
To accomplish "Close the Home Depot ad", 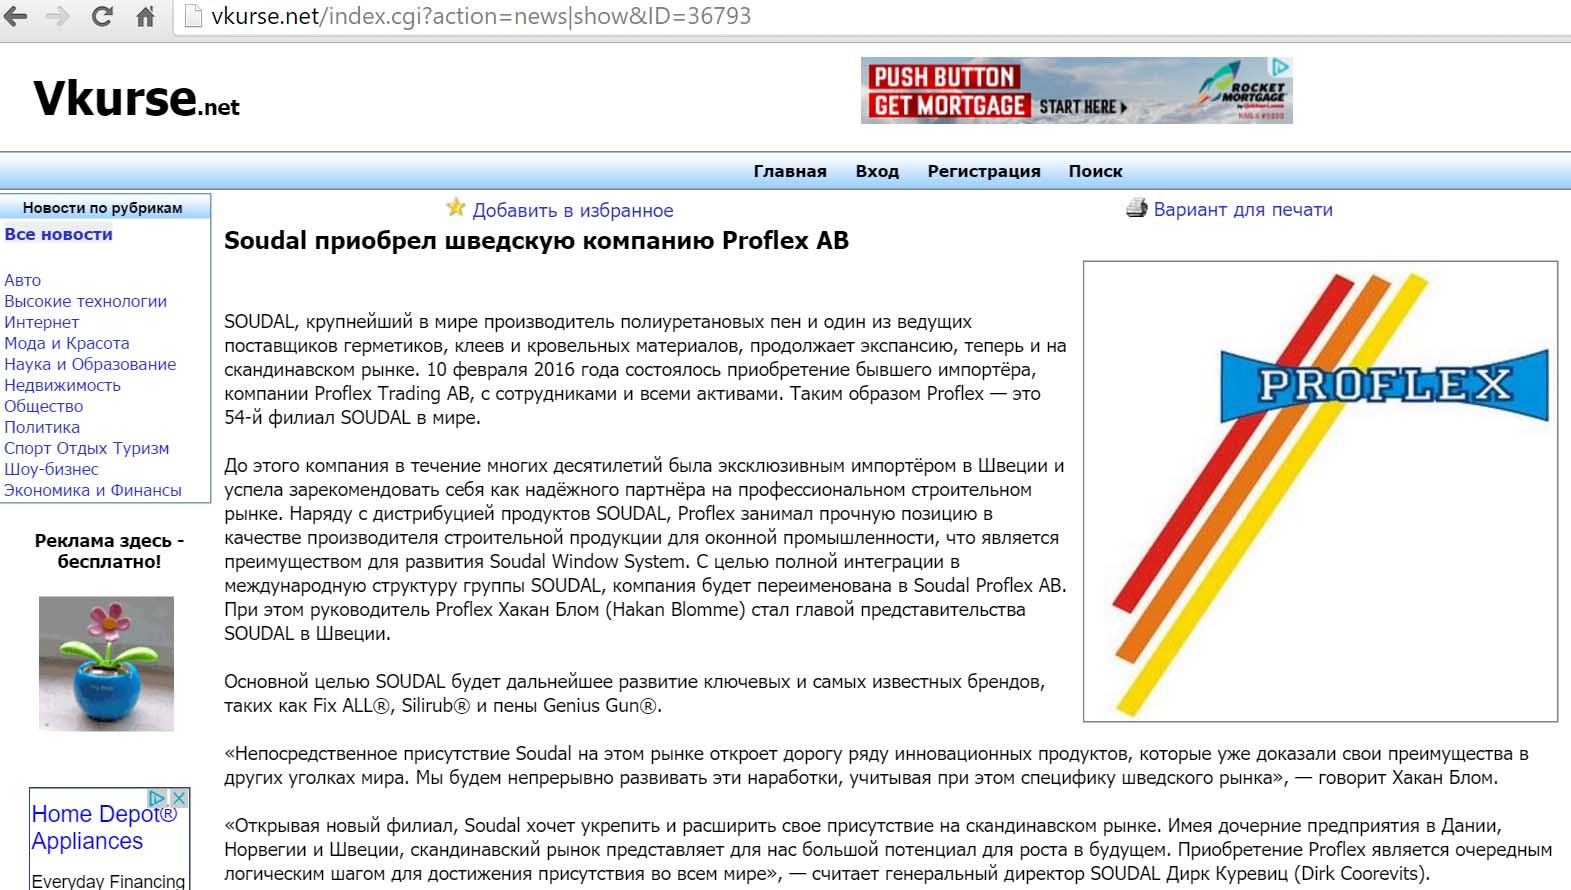I will coord(179,798).
